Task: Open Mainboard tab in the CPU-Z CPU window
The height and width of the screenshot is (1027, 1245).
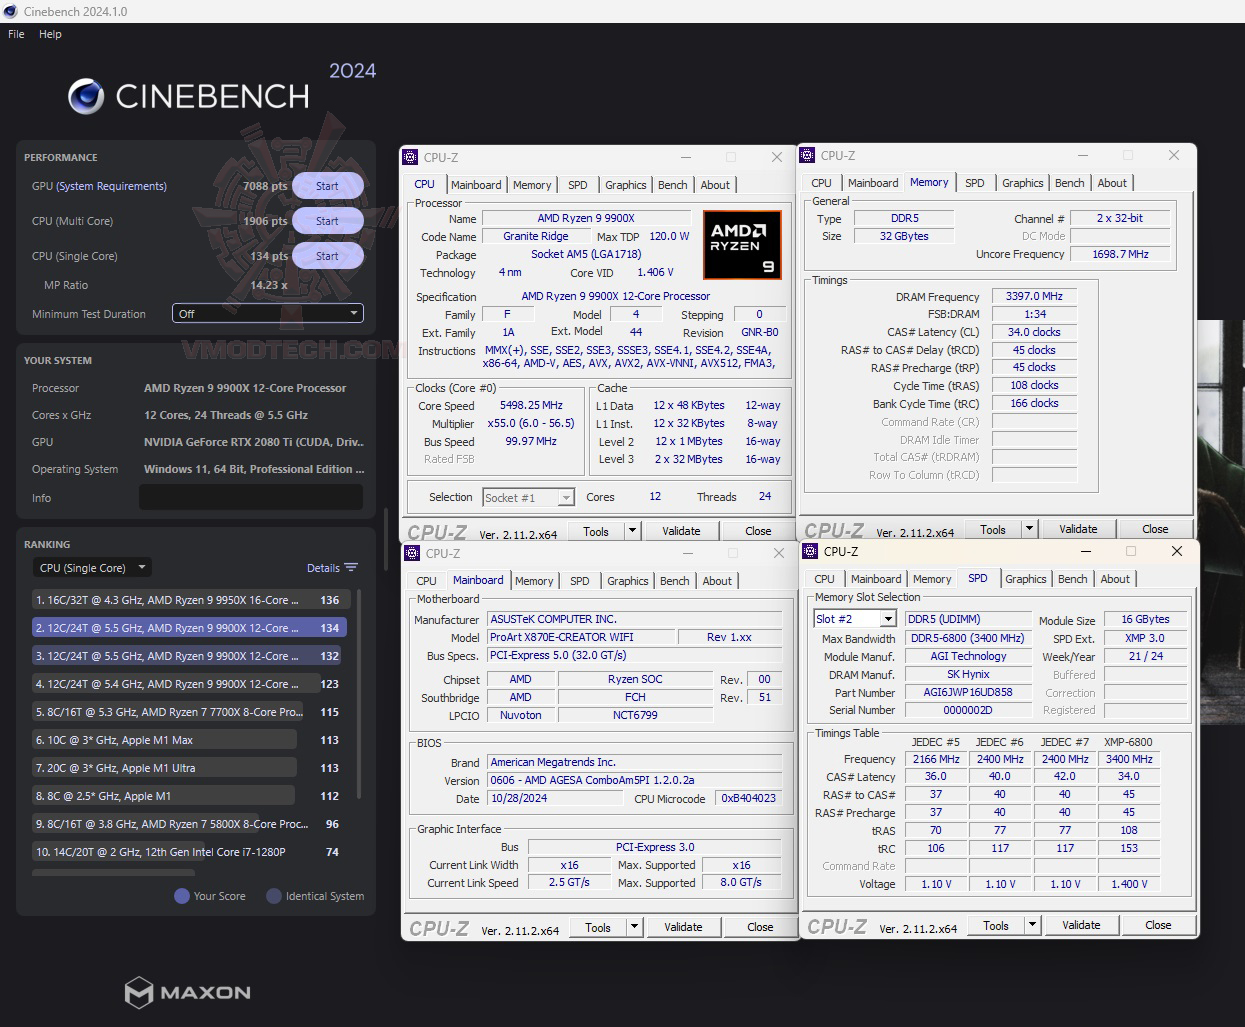Action: point(476,185)
